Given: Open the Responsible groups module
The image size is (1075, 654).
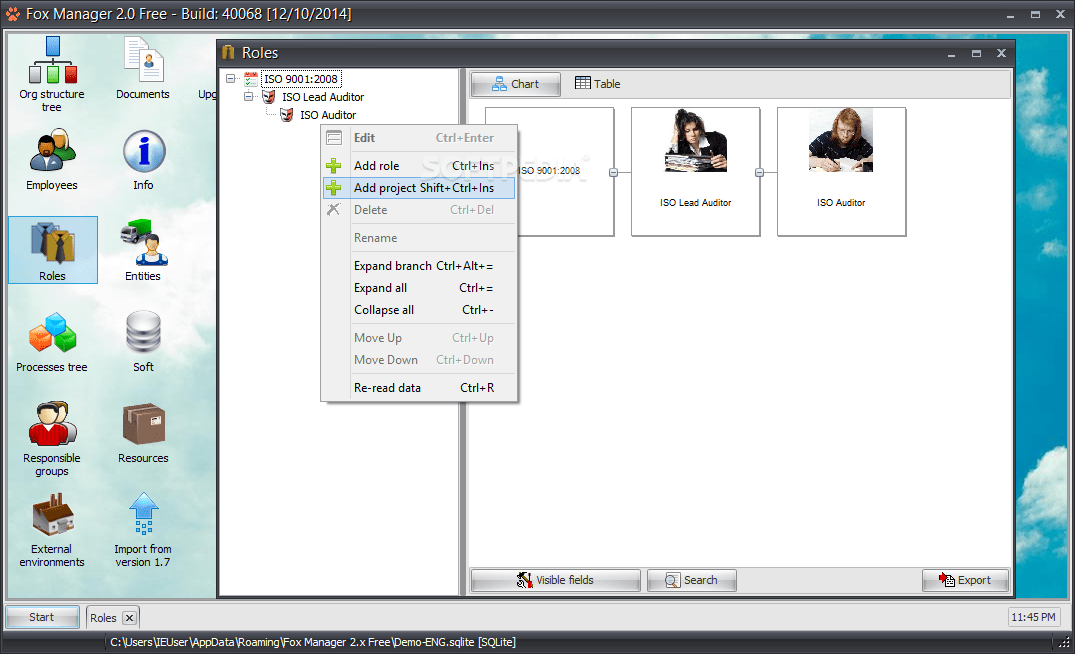Looking at the screenshot, I should [x=52, y=428].
